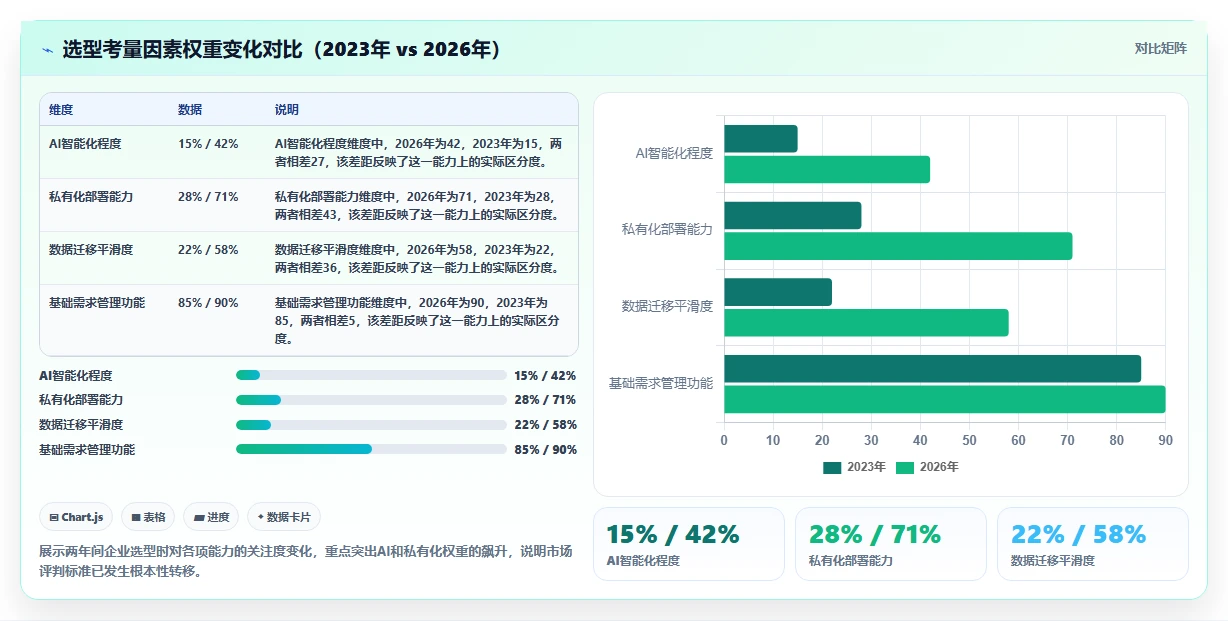Image resolution: width=1228 pixels, height=621 pixels.
Task: Click the 2026年 bar for 数据迁移平滑度
Action: (x=866, y=323)
